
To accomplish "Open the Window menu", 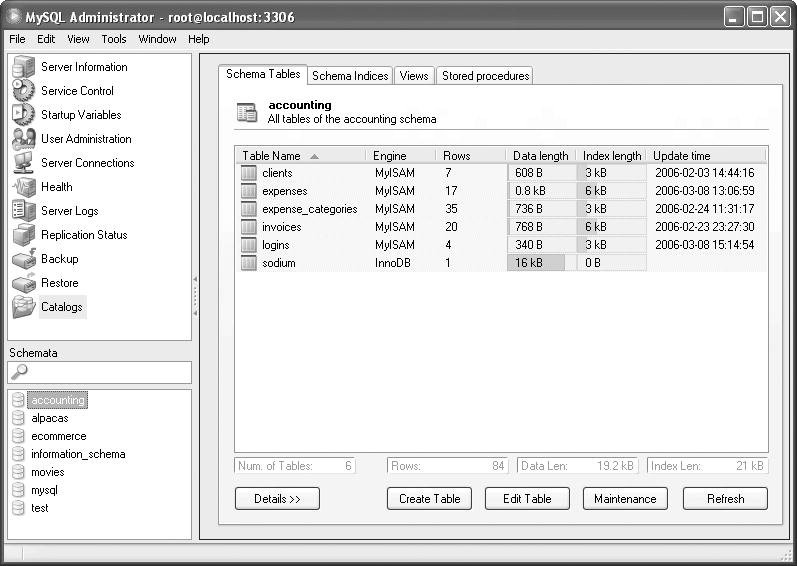I will pyautogui.click(x=158, y=39).
